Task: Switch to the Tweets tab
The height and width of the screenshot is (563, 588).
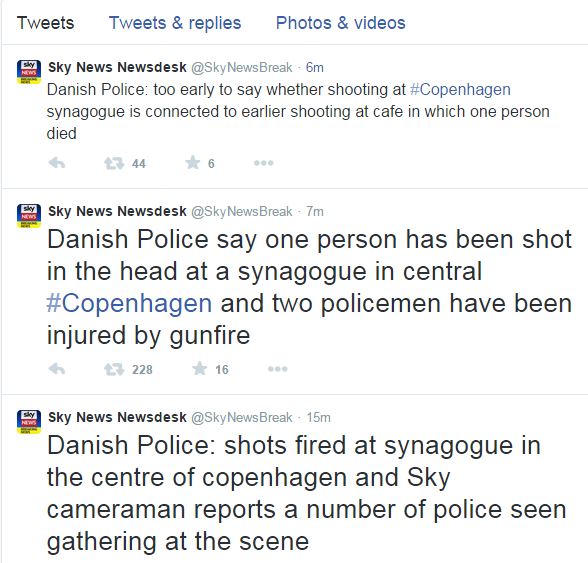Action: pos(45,23)
